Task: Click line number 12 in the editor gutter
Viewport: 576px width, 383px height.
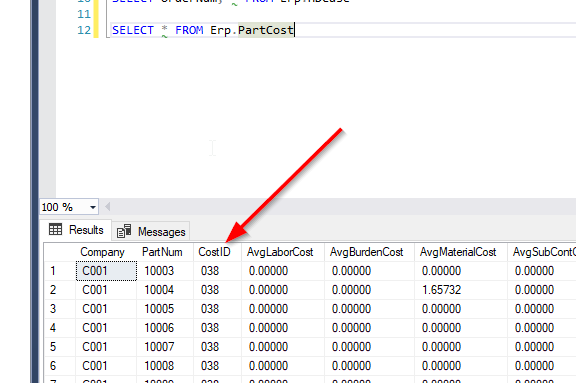Action: [84, 30]
